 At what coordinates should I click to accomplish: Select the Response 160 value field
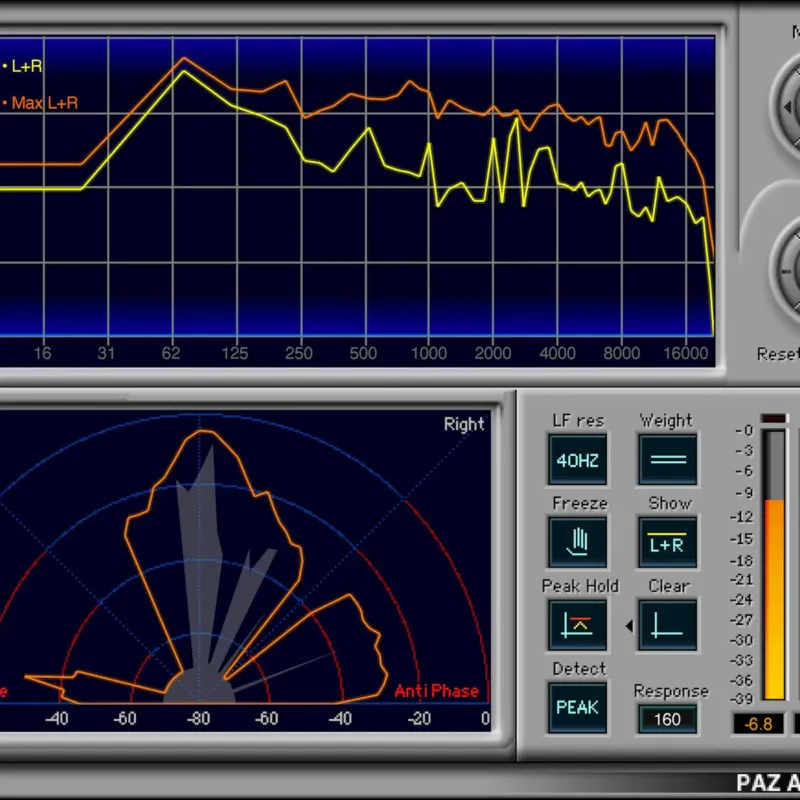point(667,719)
